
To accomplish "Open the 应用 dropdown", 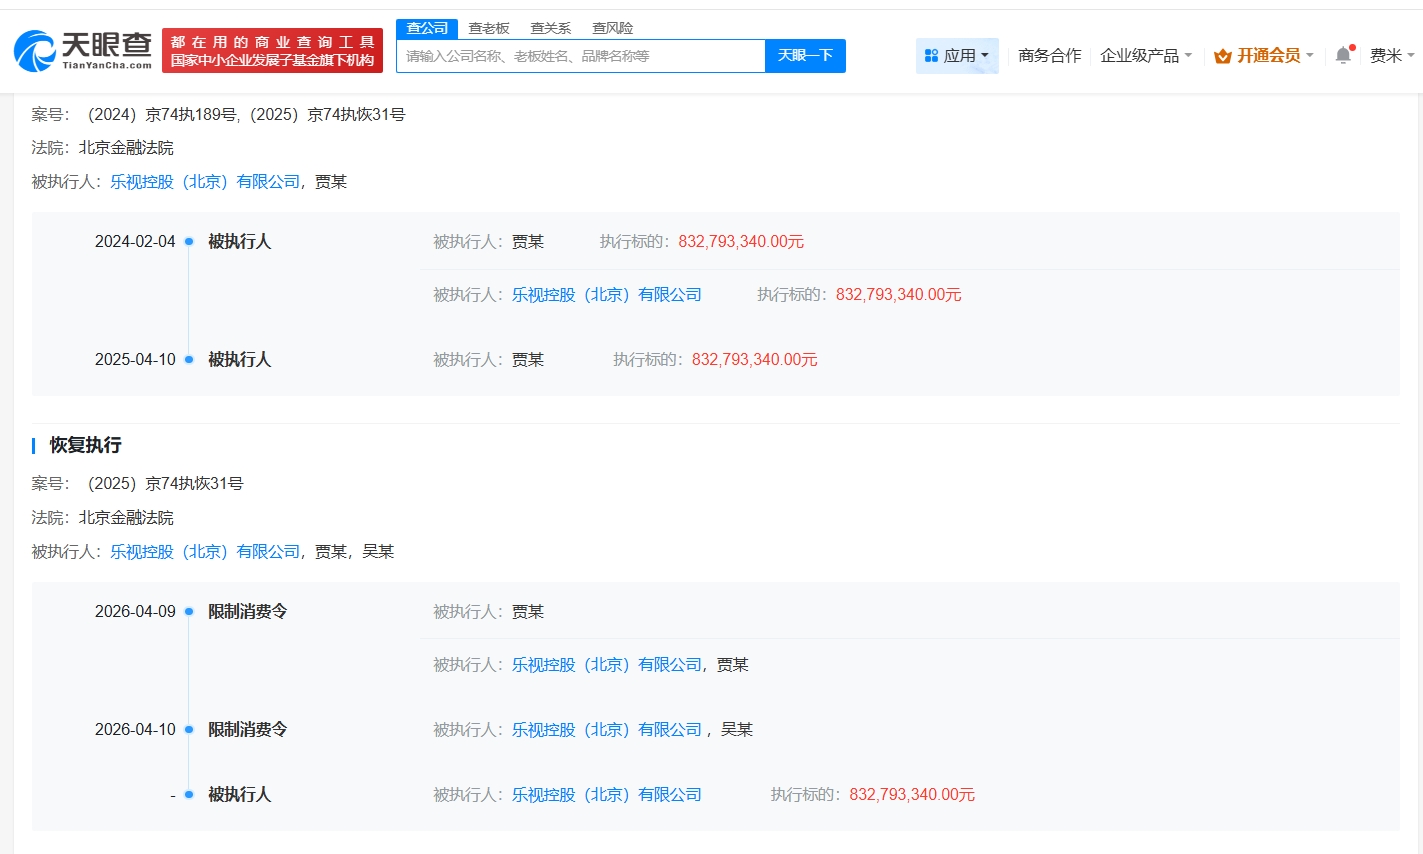I will tap(957, 56).
